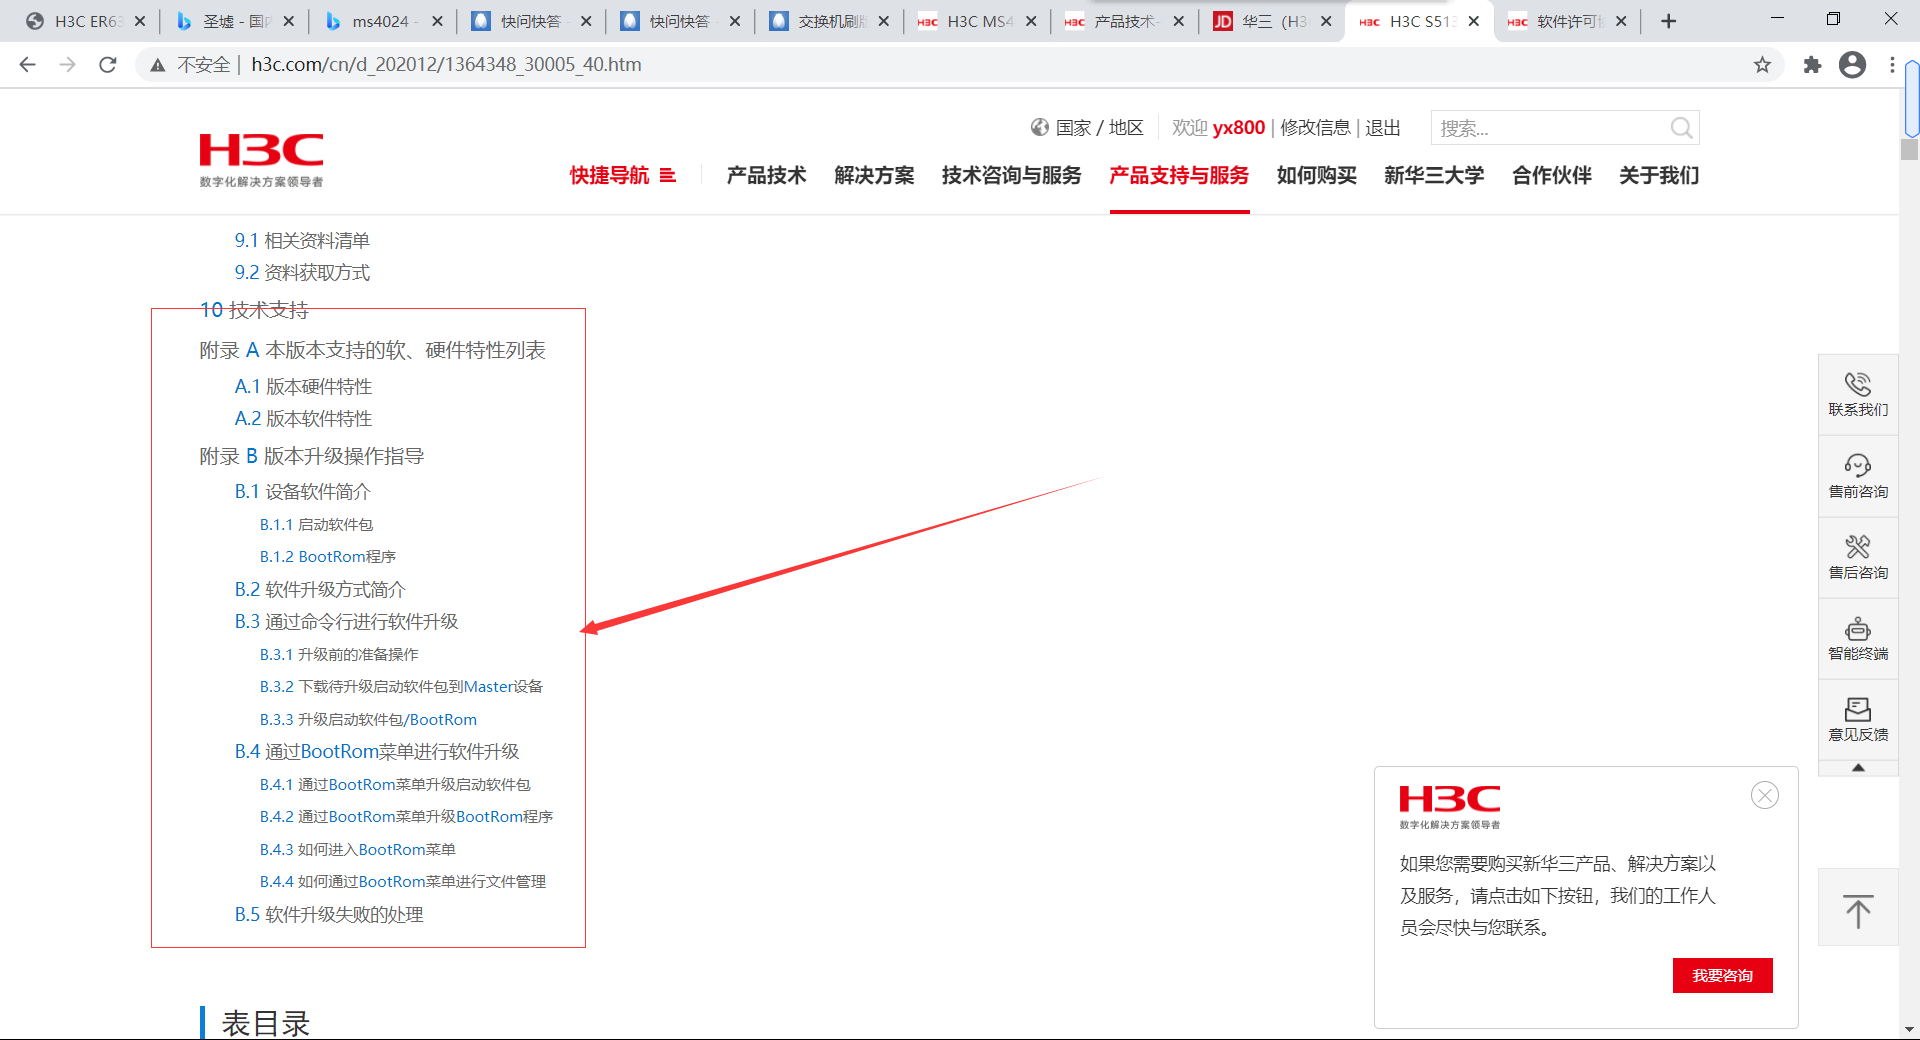1920x1040 pixels.
Task: Open A.2 版本软件特性 contents link
Action: pyautogui.click(x=303, y=418)
